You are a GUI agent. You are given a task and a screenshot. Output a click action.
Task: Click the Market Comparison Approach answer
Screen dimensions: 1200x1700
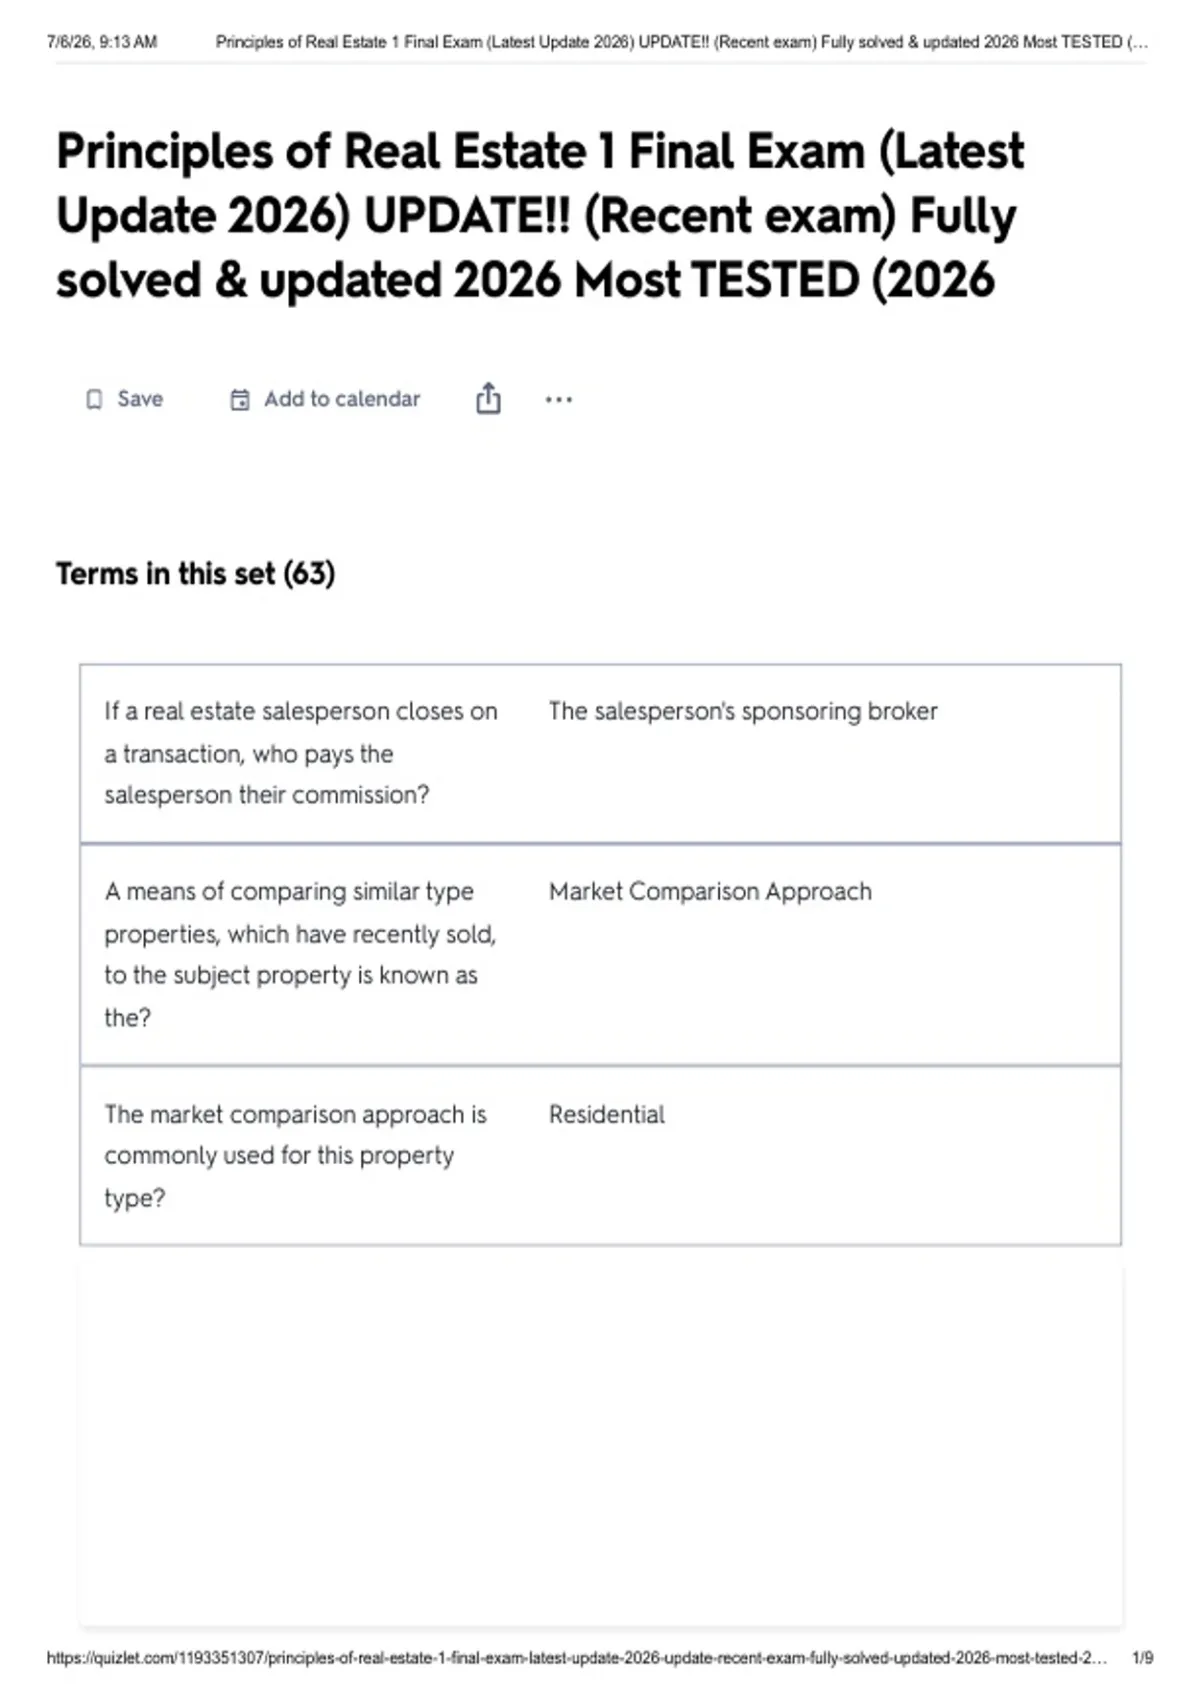point(710,891)
